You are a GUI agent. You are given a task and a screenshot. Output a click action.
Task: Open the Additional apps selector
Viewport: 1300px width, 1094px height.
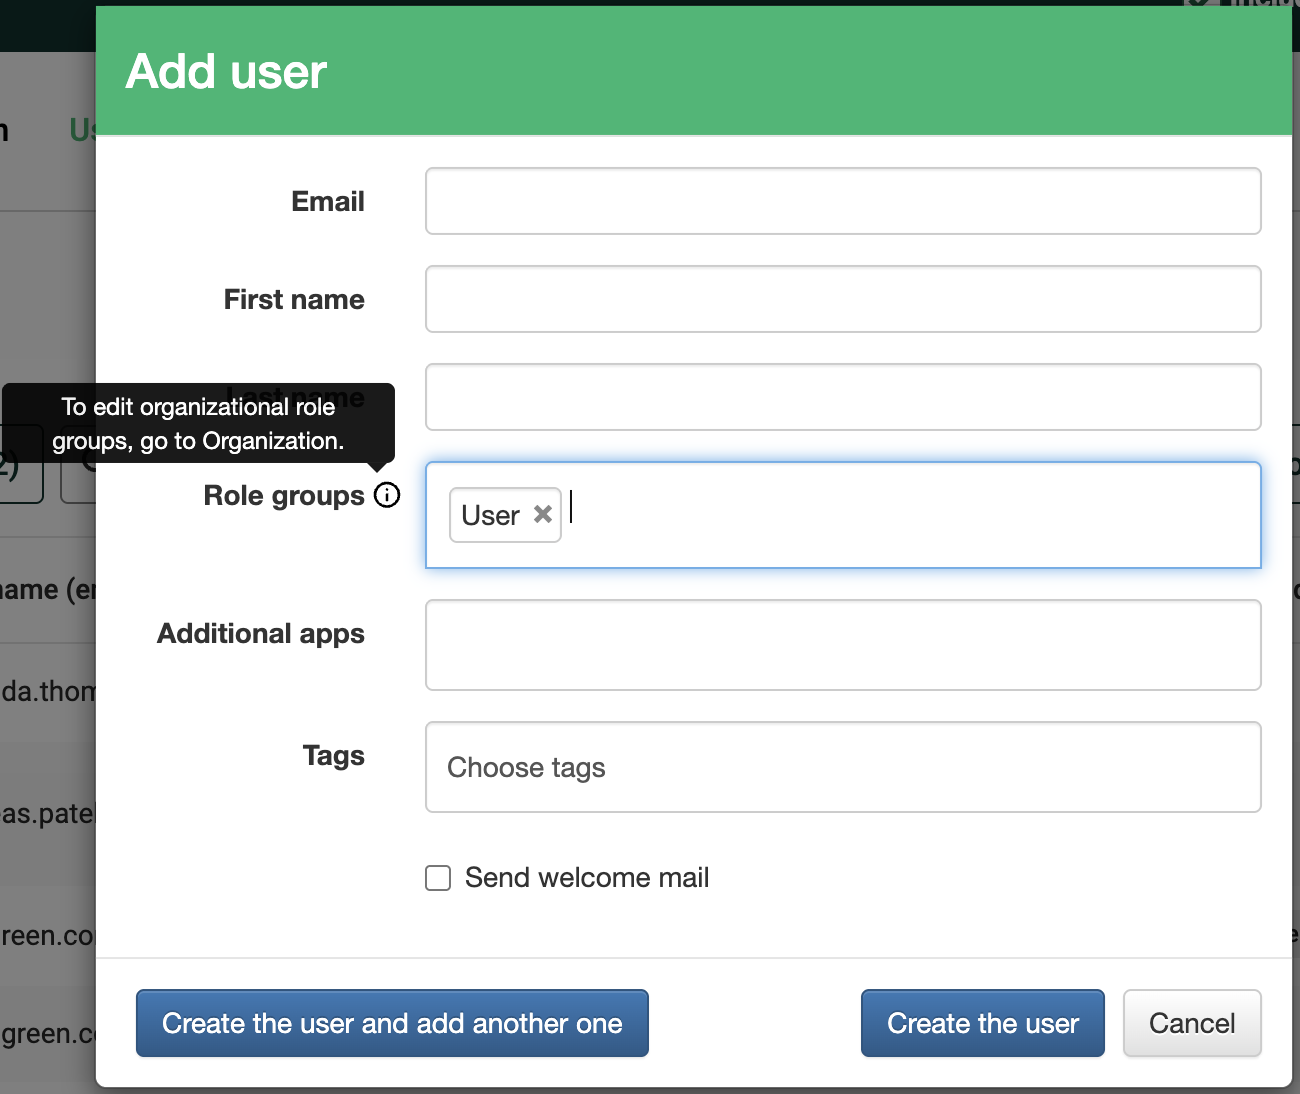[x=843, y=645]
